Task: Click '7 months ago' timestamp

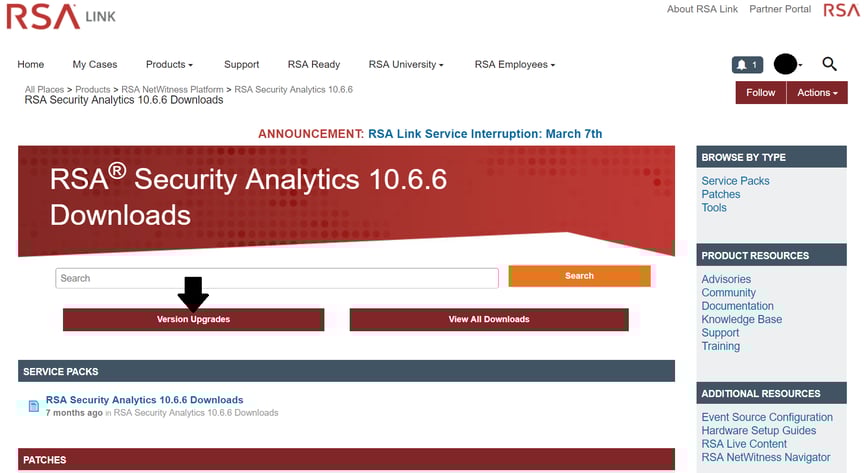Action: click(x=74, y=413)
